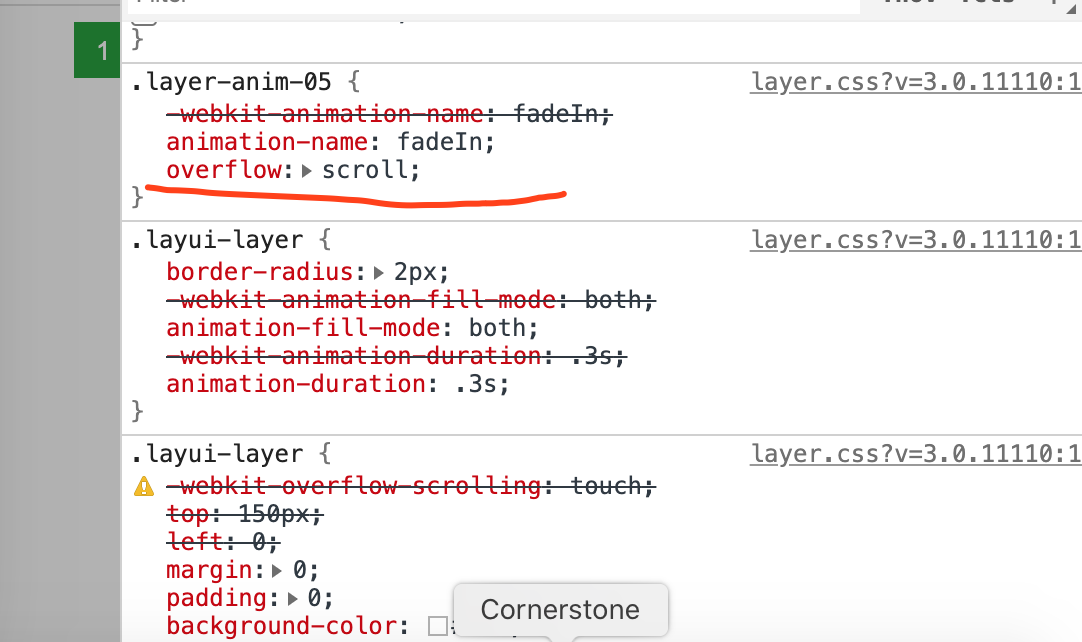Viewport: 1082px width, 642px height.
Task: Open layer.css link for .layer-anim-05 rule
Action: 915,82
